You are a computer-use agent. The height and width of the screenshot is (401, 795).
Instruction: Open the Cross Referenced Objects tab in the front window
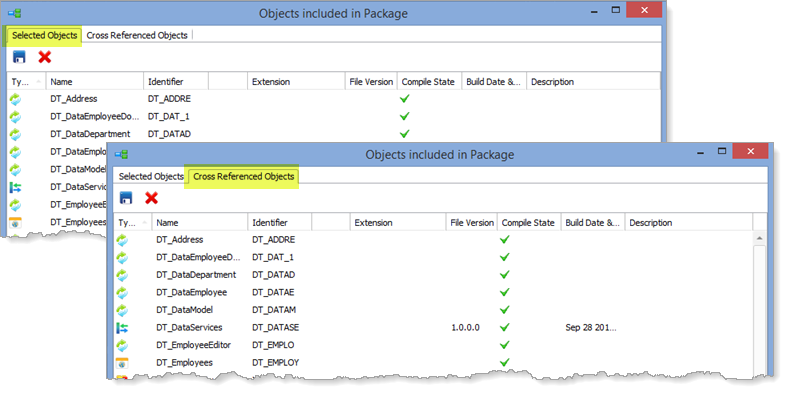pos(244,177)
